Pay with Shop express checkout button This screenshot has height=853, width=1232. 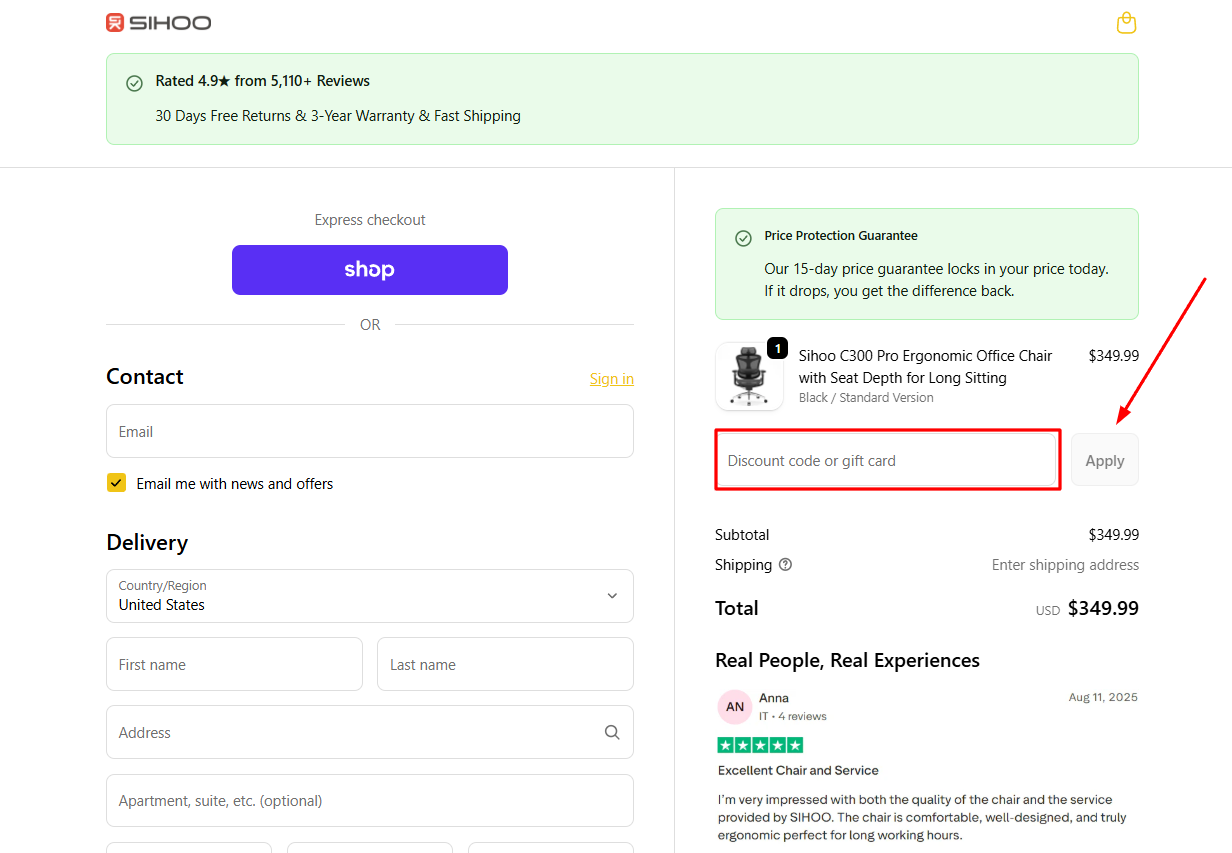pyautogui.click(x=370, y=270)
